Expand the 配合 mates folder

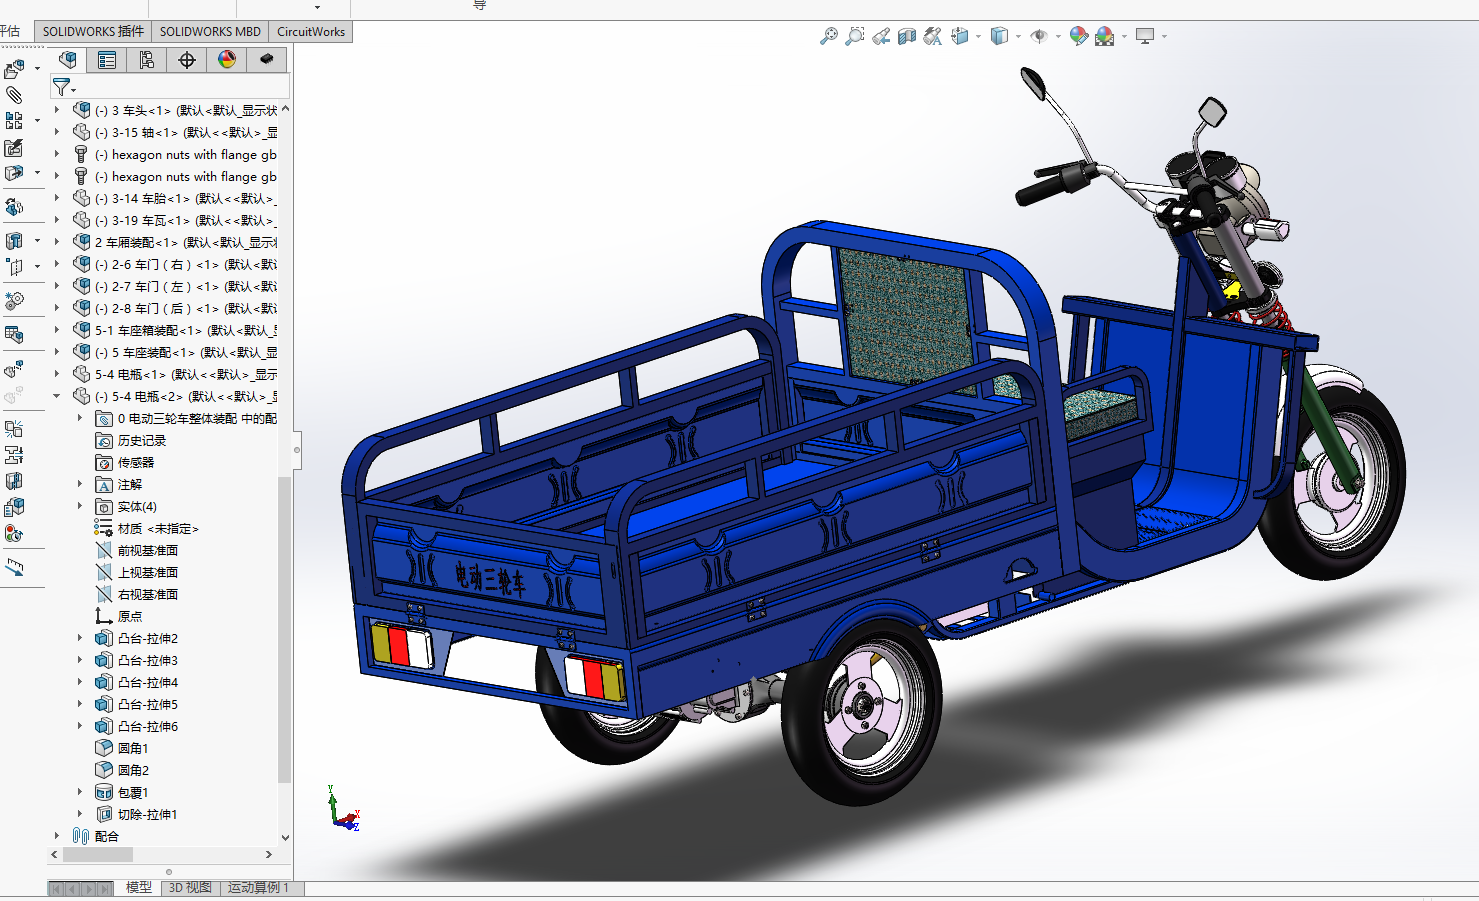tap(57, 836)
